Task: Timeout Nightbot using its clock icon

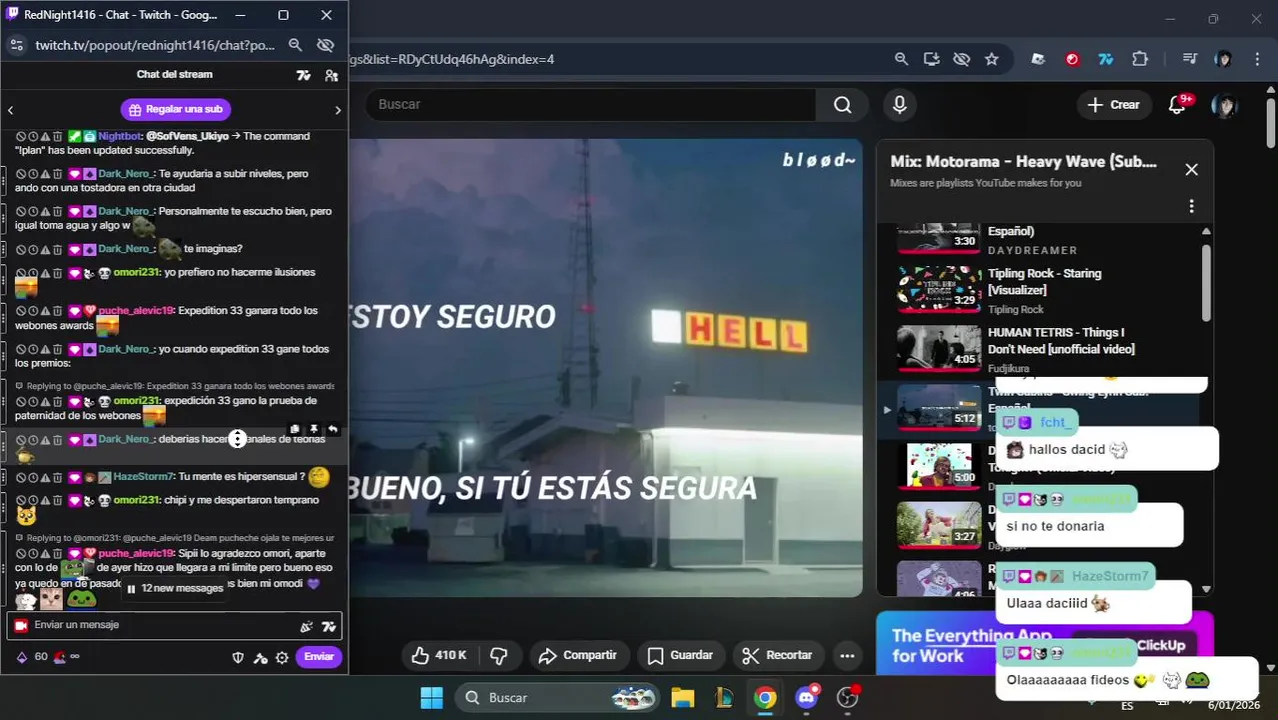Action: pos(33,136)
